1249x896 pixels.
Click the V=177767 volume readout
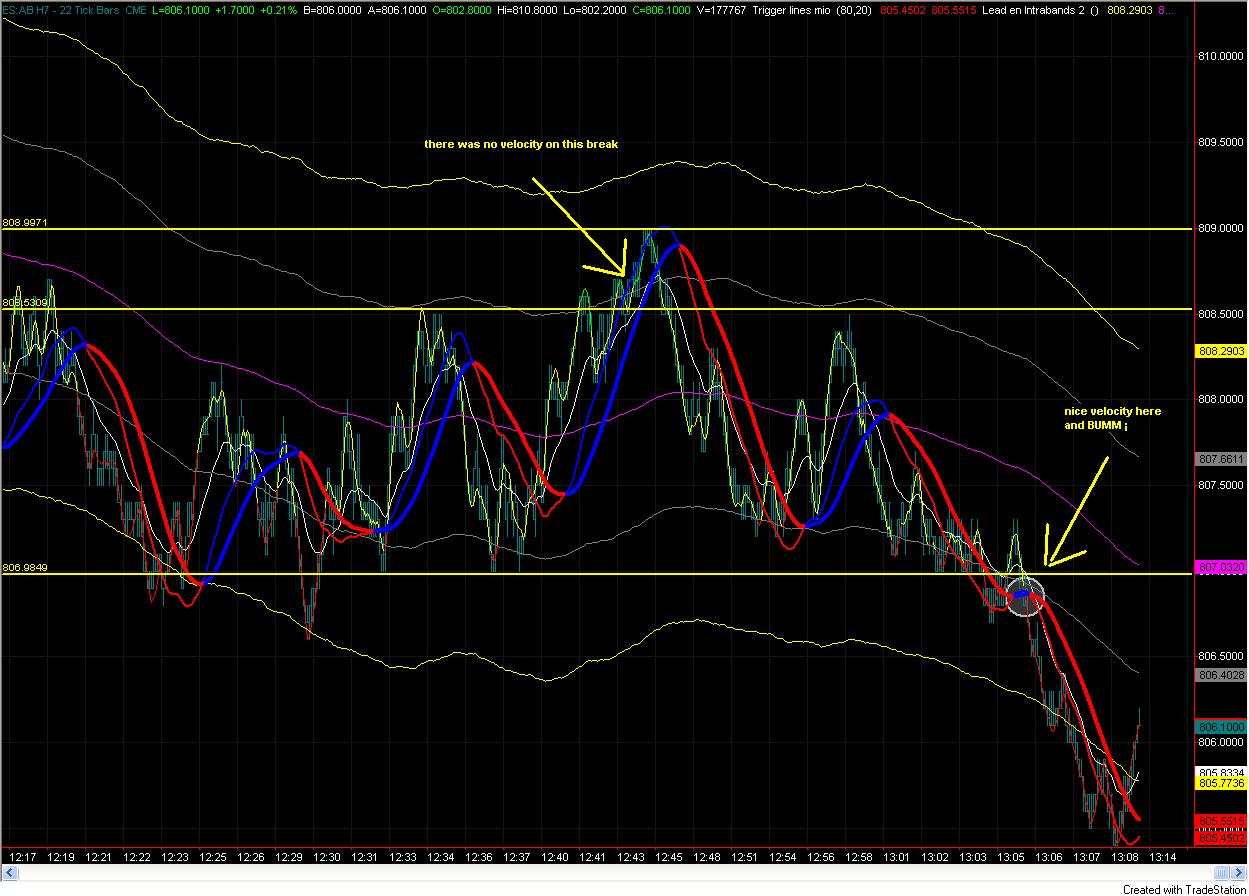coord(722,9)
